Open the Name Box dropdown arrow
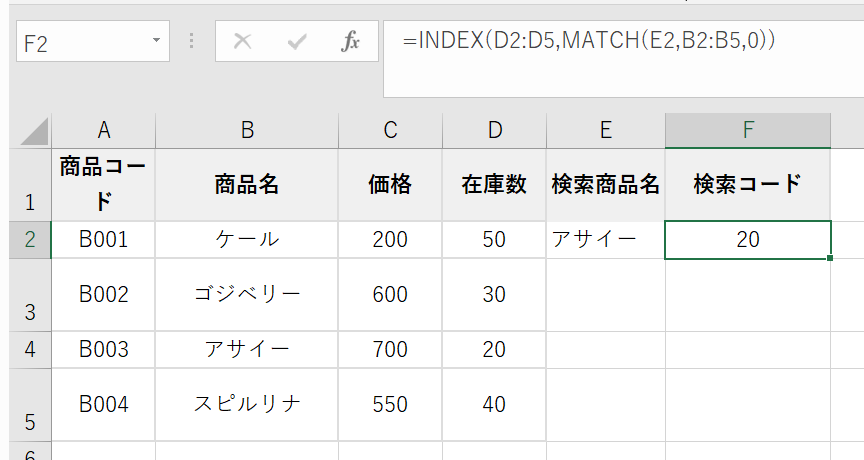This screenshot has height=460, width=864. click(157, 42)
